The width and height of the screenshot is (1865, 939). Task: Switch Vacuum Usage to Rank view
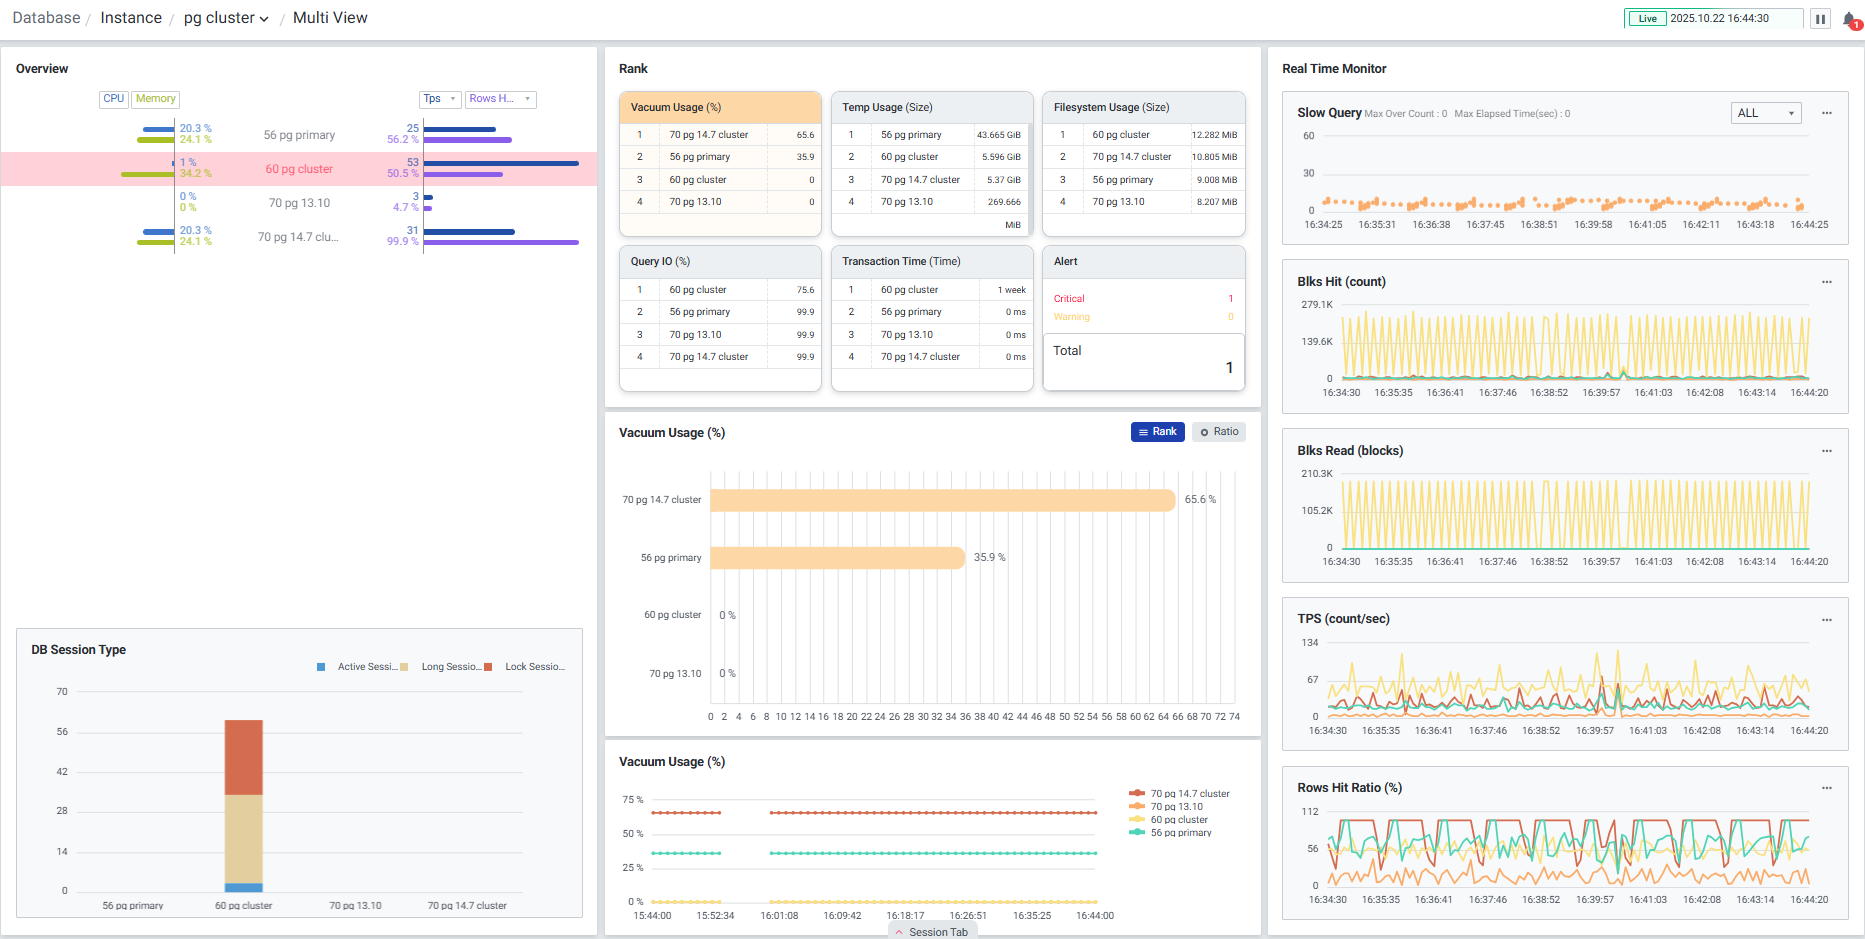click(x=1157, y=432)
